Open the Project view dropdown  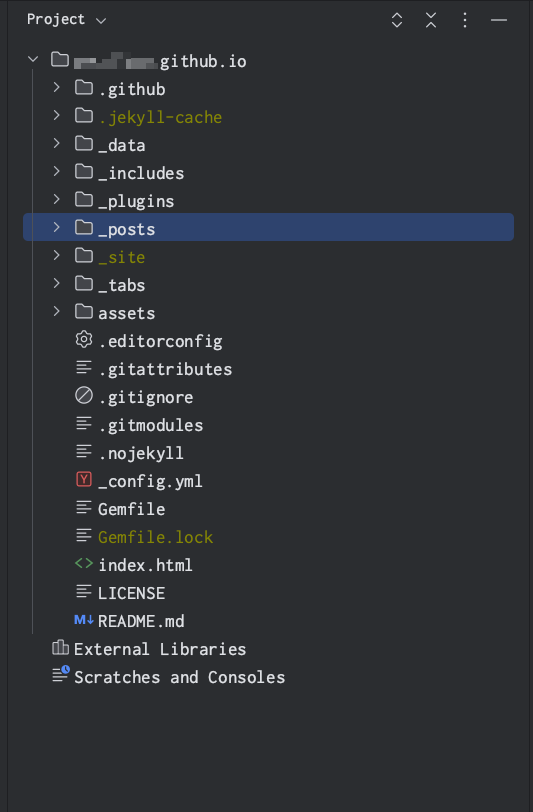67,20
